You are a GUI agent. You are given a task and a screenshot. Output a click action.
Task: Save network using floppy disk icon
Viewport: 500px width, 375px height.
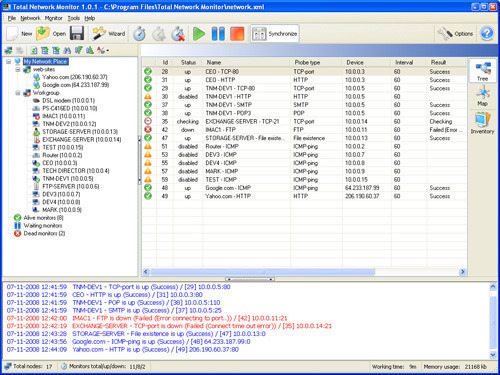tap(77, 34)
